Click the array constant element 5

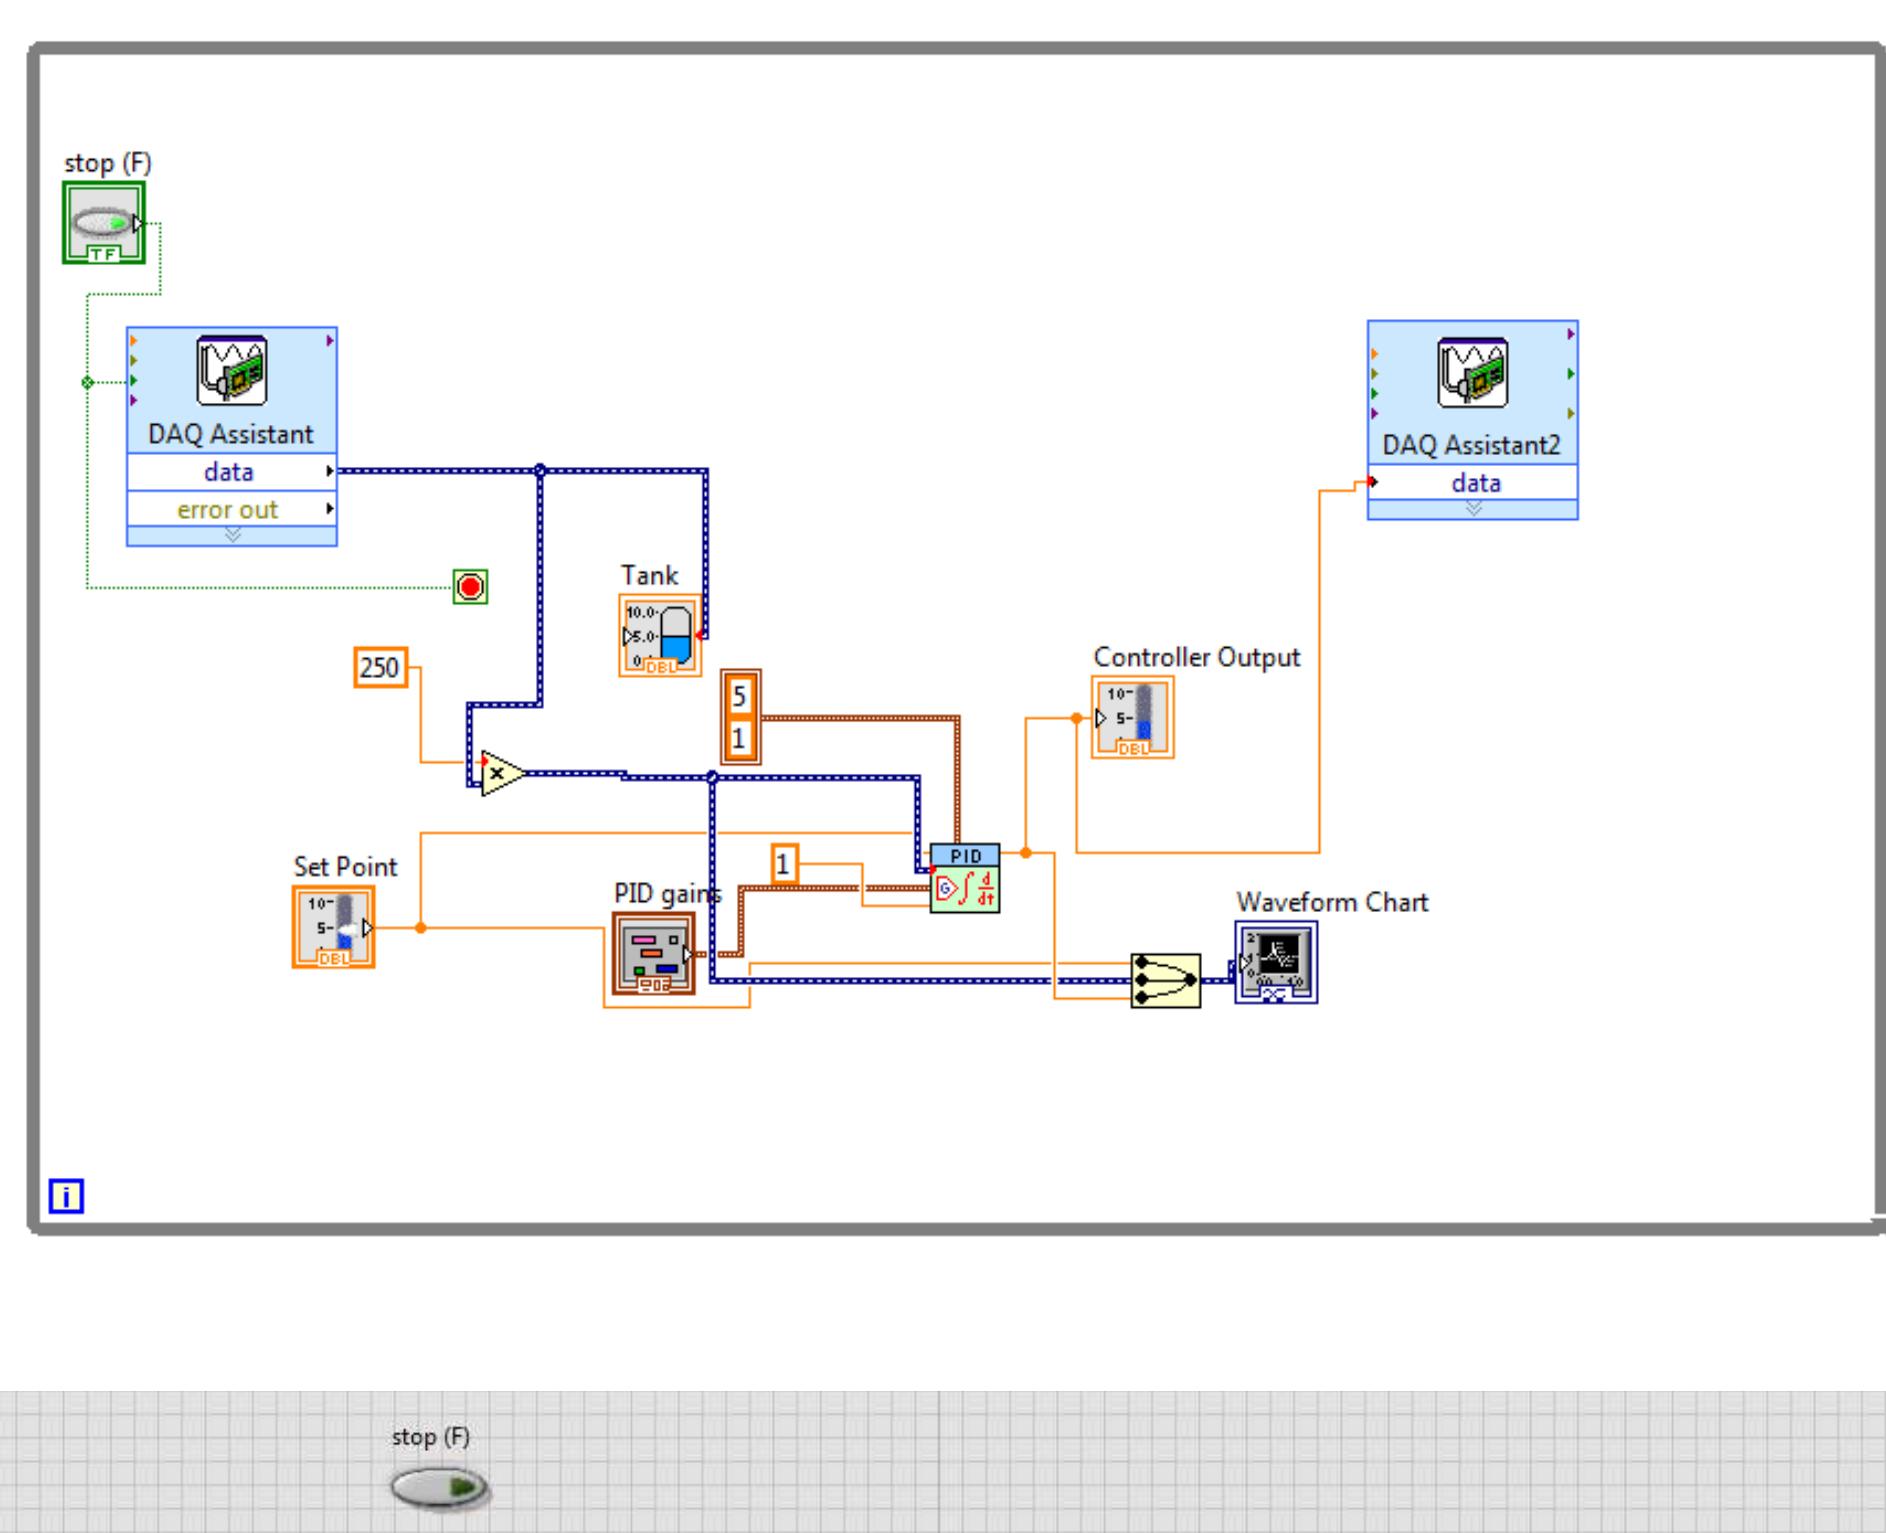pos(739,696)
